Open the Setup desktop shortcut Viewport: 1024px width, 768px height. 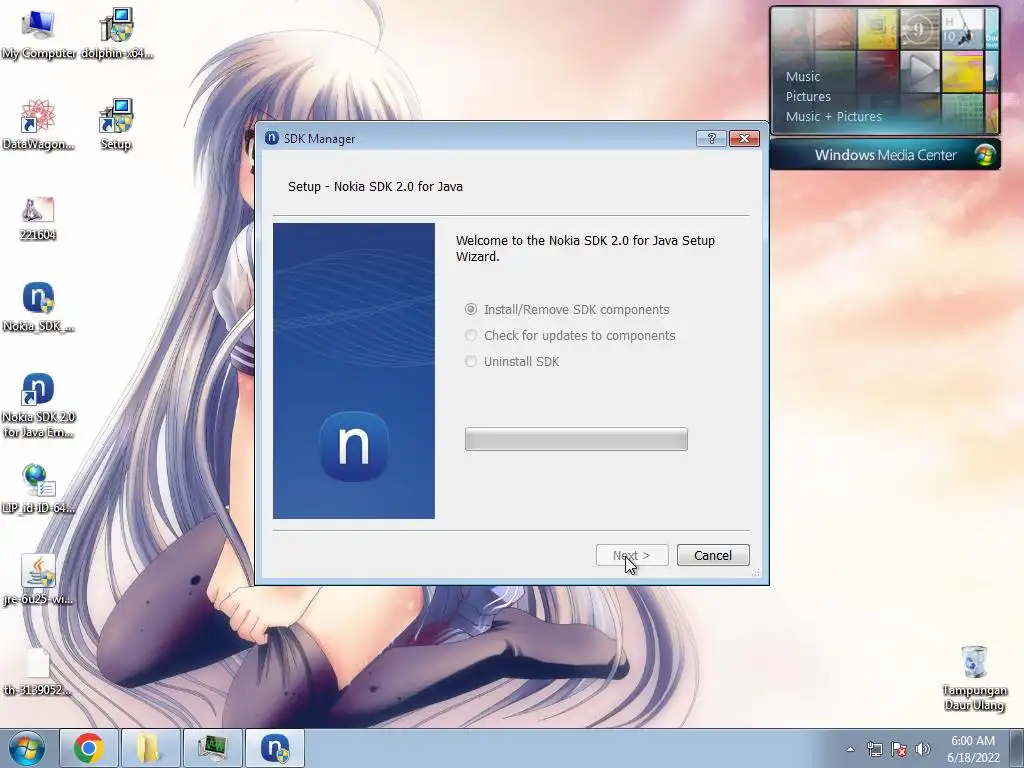(116, 125)
